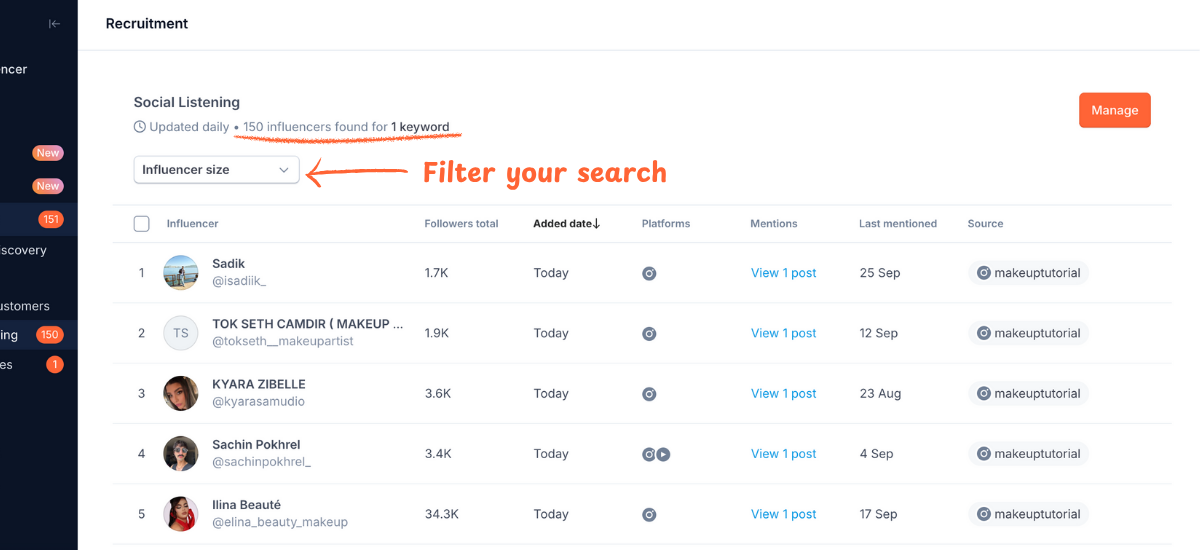Toggle the select-all influencers checkbox

tap(142, 224)
